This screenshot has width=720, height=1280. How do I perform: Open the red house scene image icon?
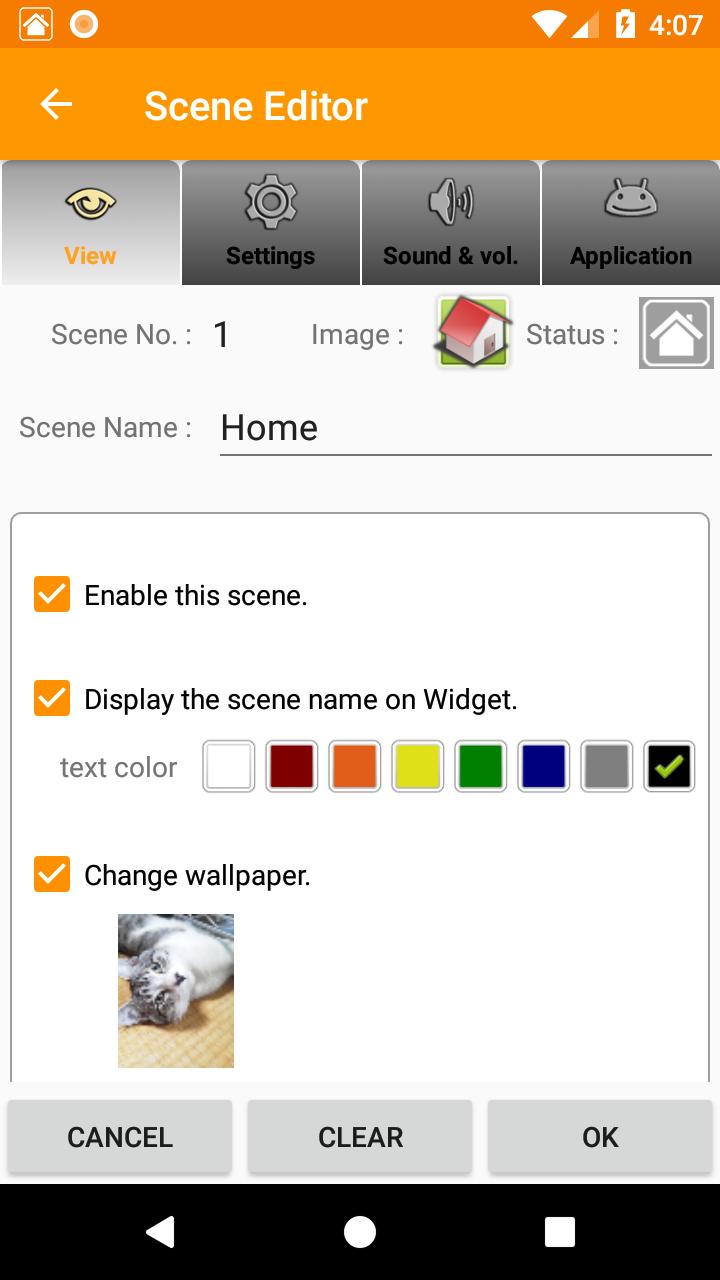coord(473,333)
